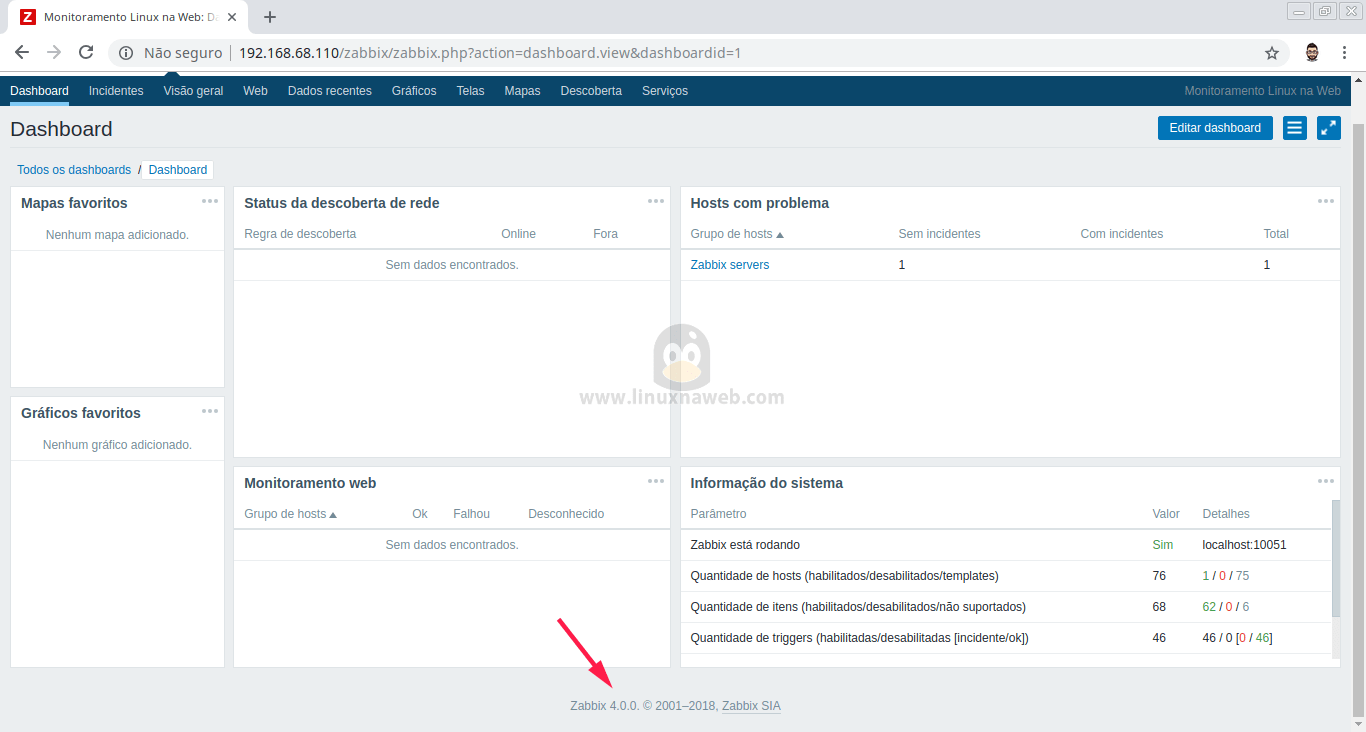Click 'Com incidentes' column header
Viewport: 1366px width, 732px height.
pos(1122,234)
